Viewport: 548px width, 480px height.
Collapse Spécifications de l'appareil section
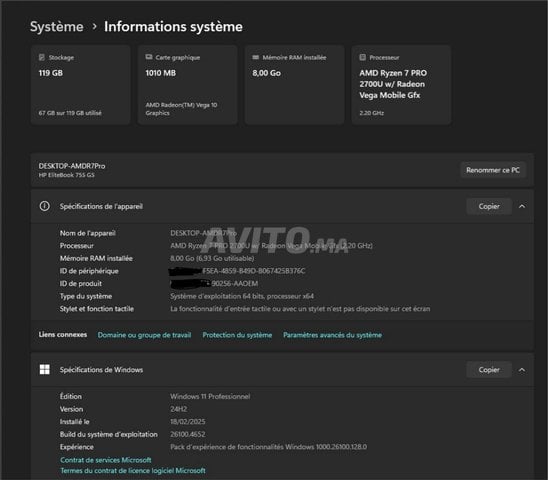[x=522, y=207]
